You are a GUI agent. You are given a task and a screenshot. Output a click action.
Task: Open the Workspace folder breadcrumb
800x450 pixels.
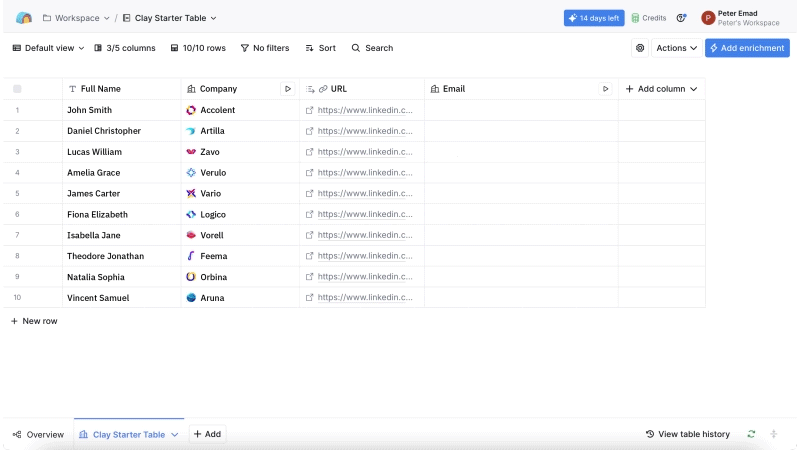76,18
